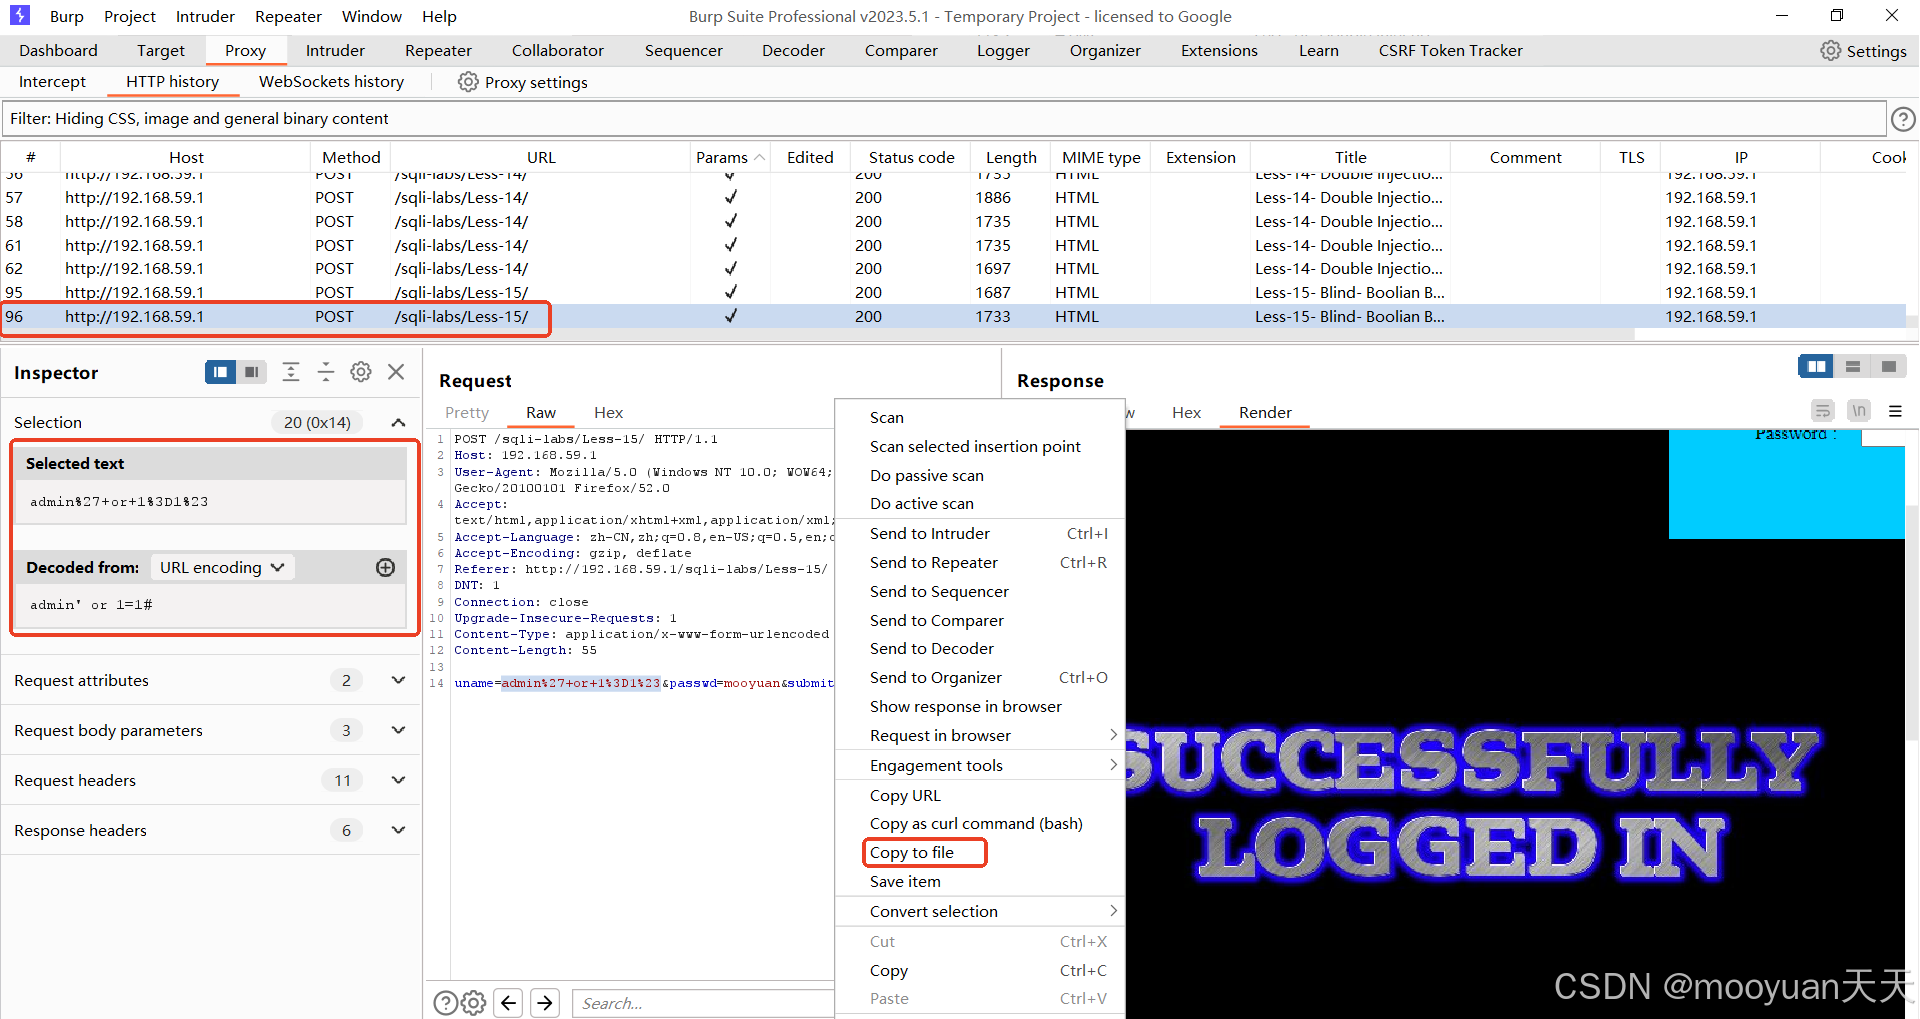The height and width of the screenshot is (1019, 1920).
Task: Open the Window menu
Action: point(372,16)
